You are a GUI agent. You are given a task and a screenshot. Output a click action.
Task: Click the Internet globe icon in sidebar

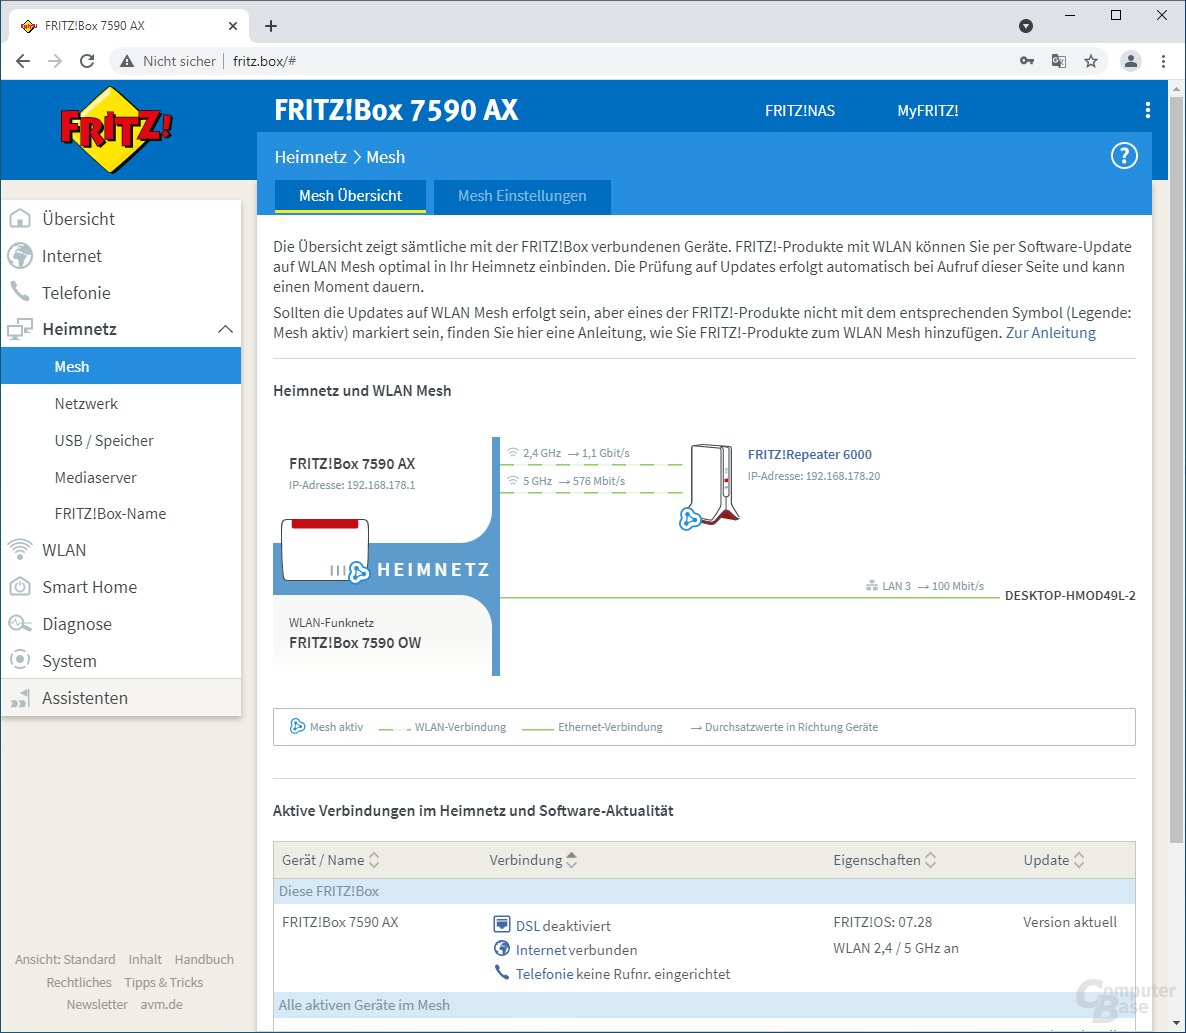[x=20, y=256]
